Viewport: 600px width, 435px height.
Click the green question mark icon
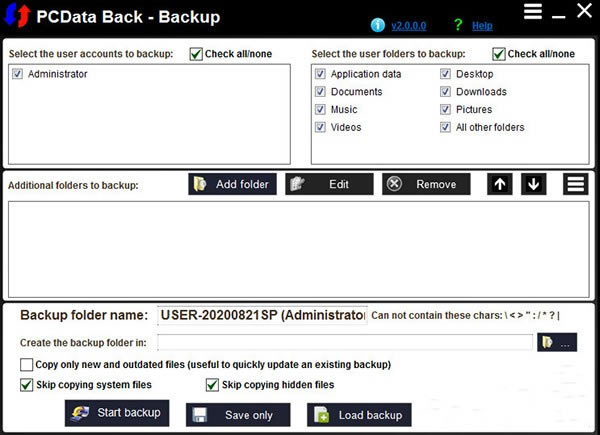(458, 25)
